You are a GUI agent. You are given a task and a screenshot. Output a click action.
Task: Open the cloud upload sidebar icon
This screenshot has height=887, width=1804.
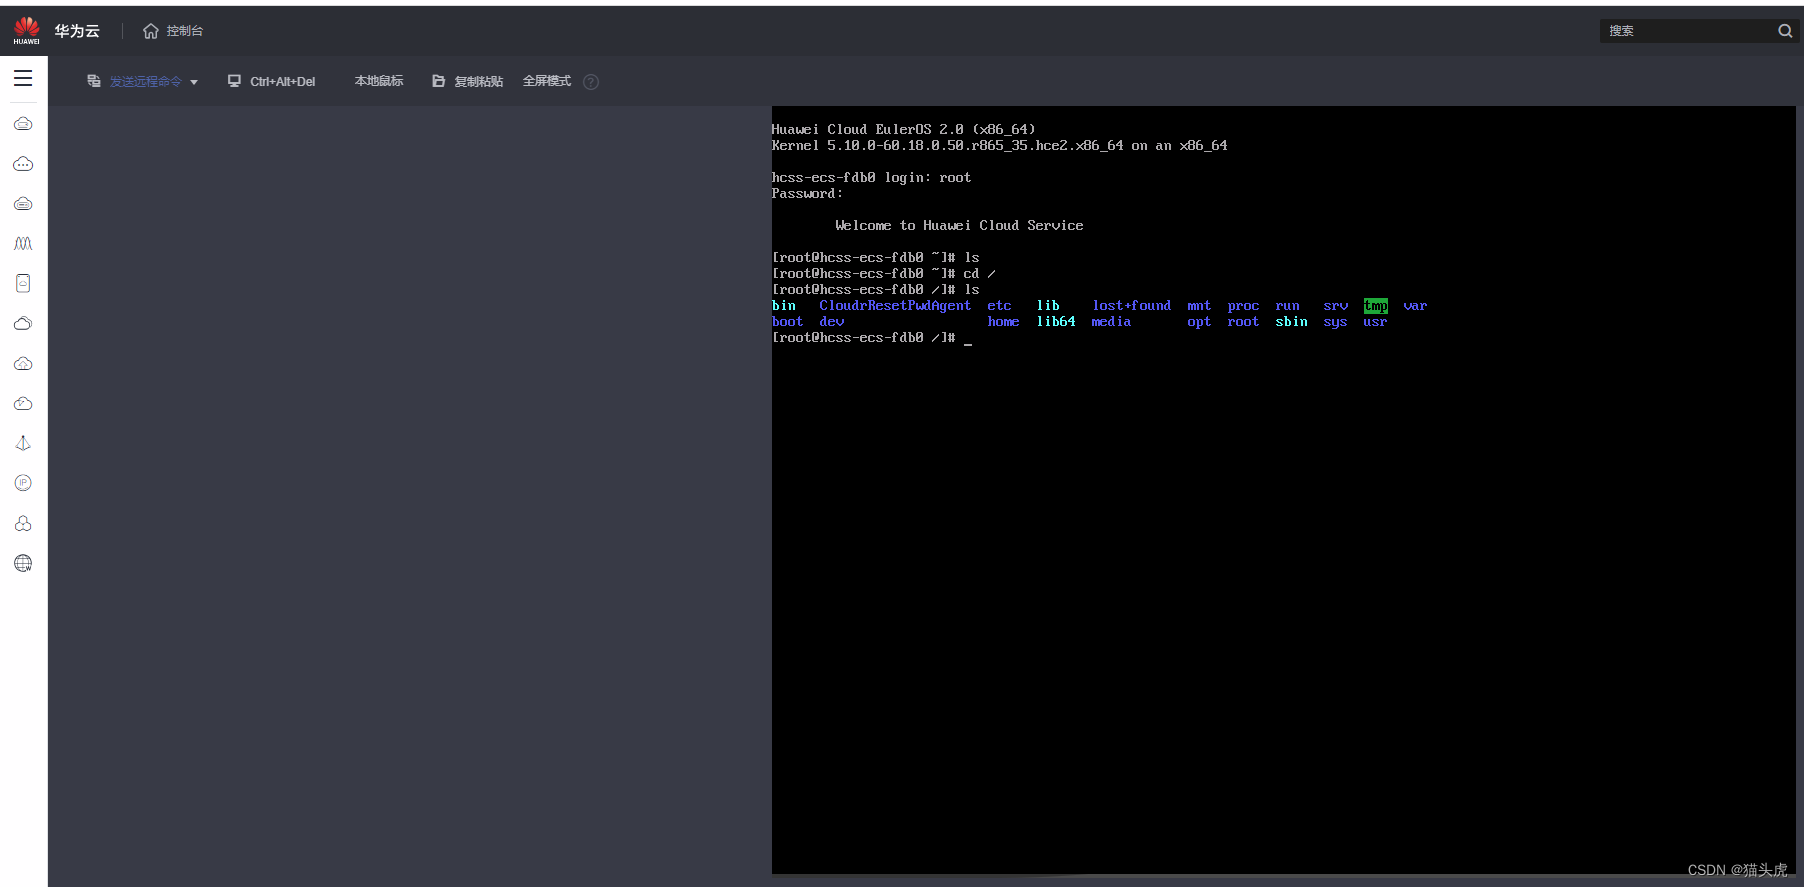coord(23,364)
